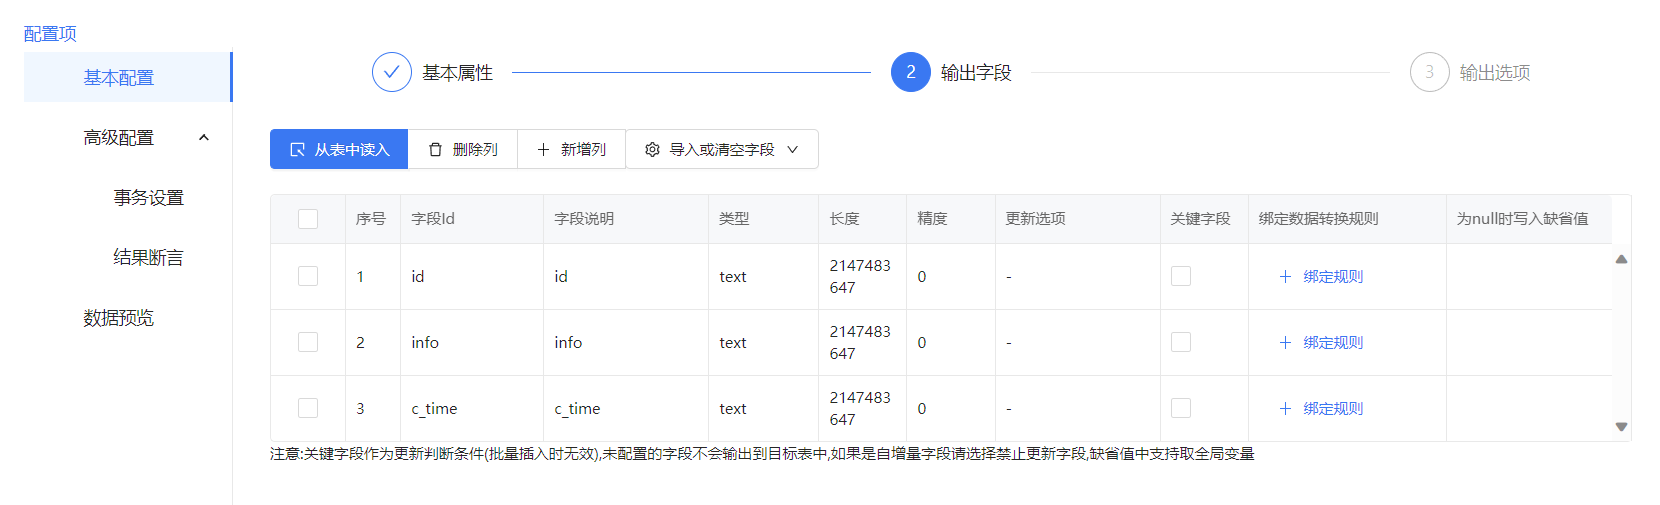Image resolution: width=1660 pixels, height=505 pixels.
Task: Enable 关键字段 checkbox for id row
Action: pyautogui.click(x=1181, y=276)
